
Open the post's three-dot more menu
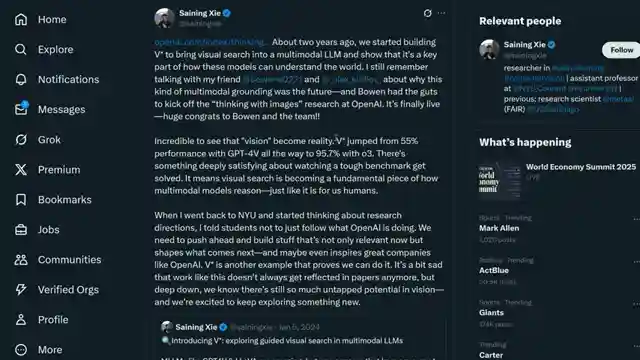coord(442,13)
